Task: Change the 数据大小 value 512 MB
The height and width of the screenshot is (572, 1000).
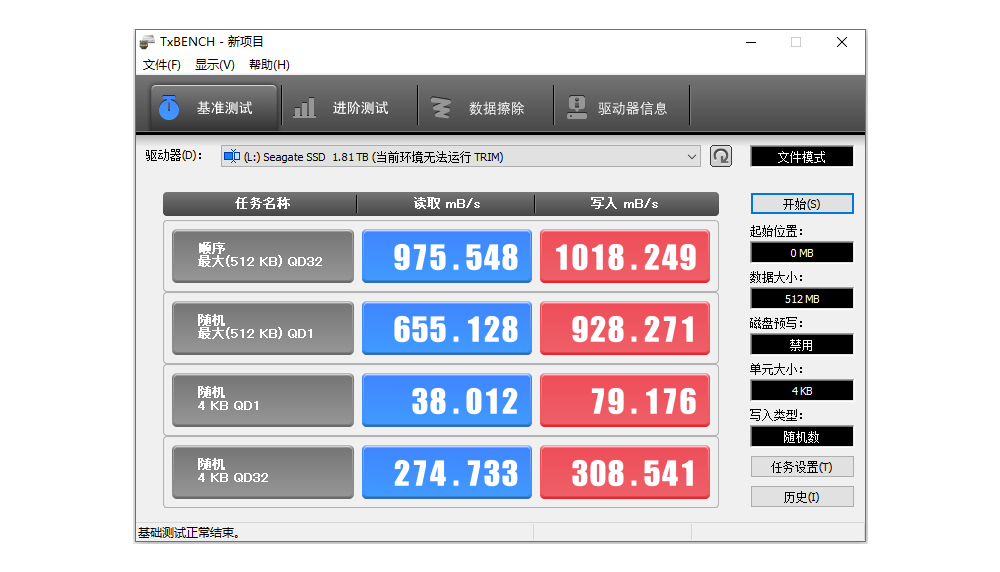Action: point(802,299)
